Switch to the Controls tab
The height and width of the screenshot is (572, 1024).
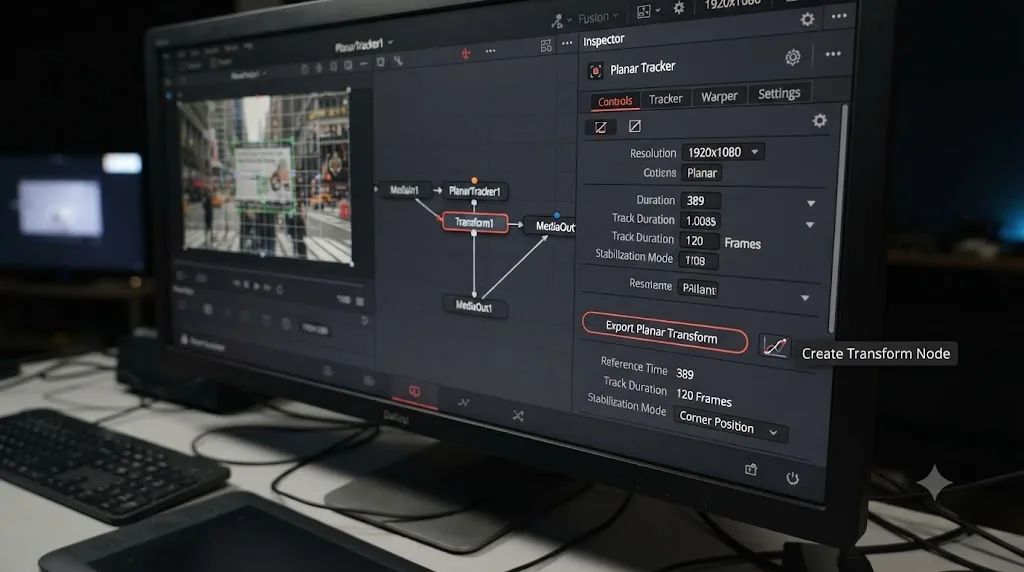[x=615, y=101]
